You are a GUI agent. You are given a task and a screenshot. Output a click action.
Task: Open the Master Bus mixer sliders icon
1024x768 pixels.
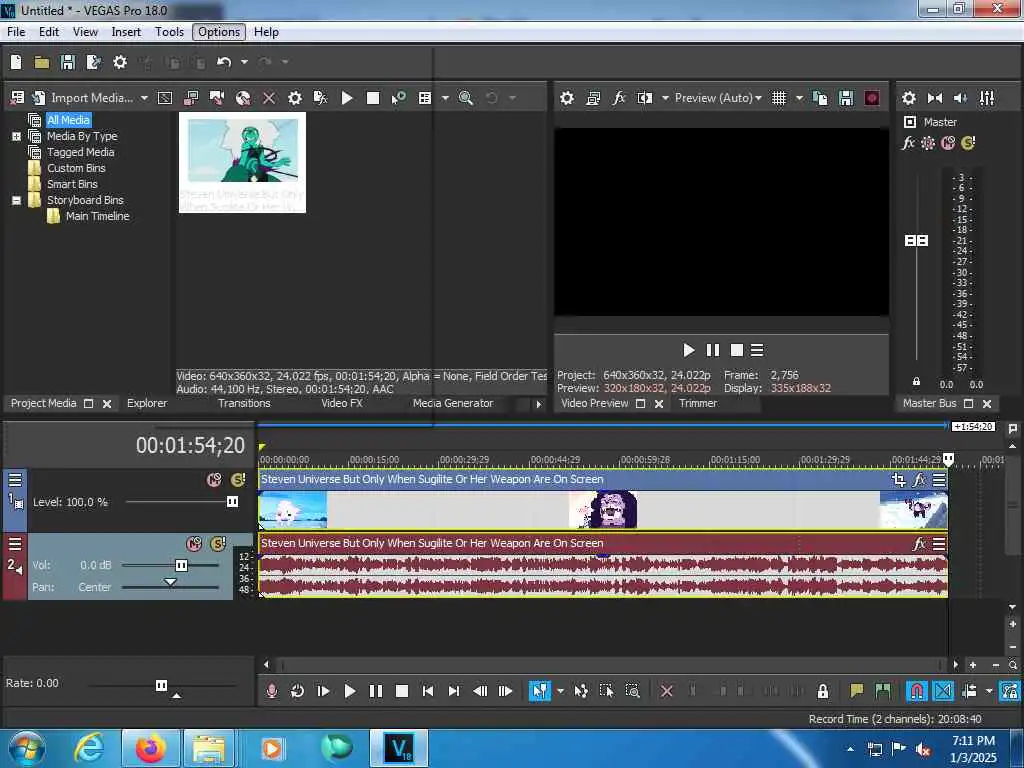987,98
